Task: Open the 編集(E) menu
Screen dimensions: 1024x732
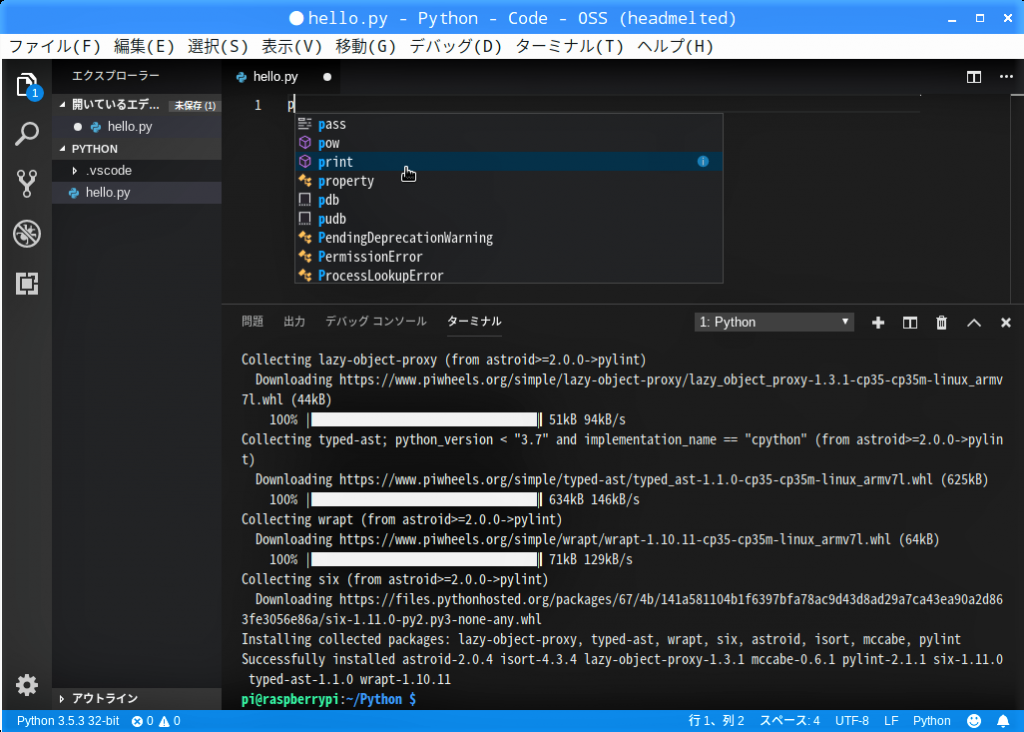Action: click(x=144, y=46)
